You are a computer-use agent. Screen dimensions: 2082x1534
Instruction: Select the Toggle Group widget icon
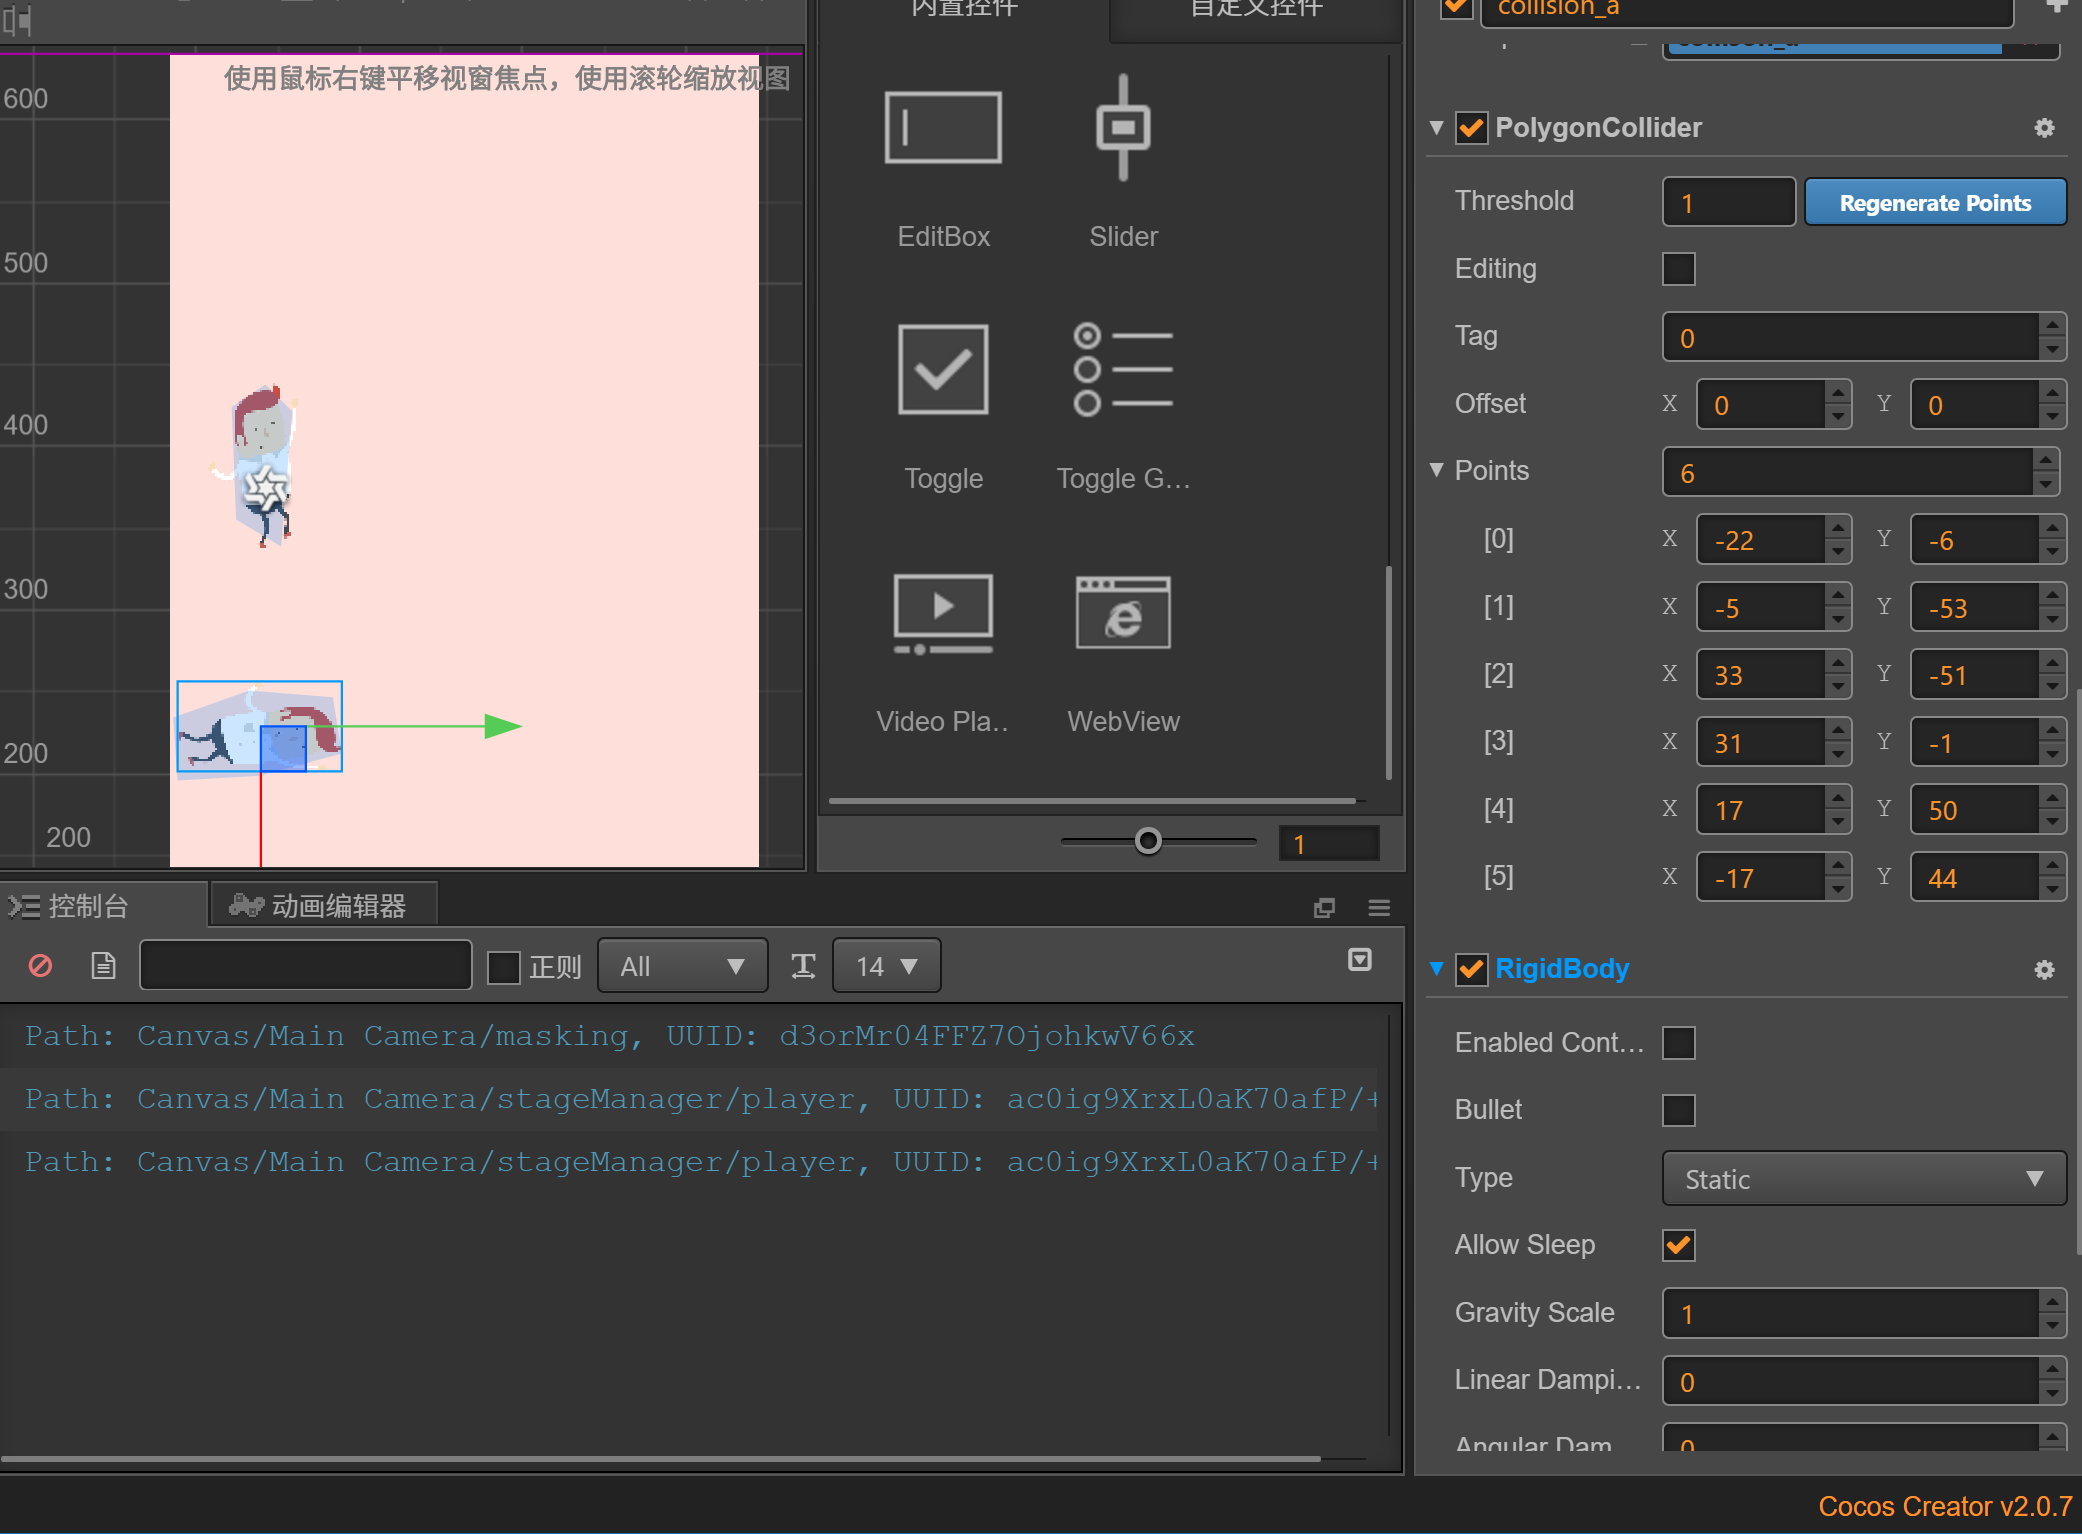pos(1122,370)
